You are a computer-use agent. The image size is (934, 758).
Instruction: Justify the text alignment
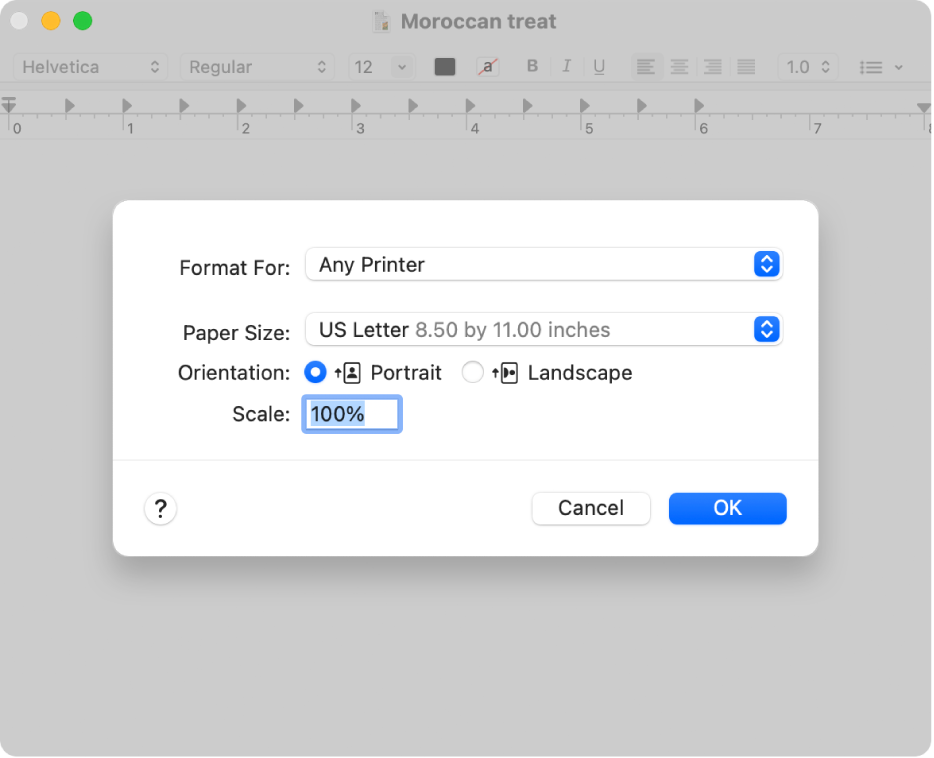coord(746,67)
